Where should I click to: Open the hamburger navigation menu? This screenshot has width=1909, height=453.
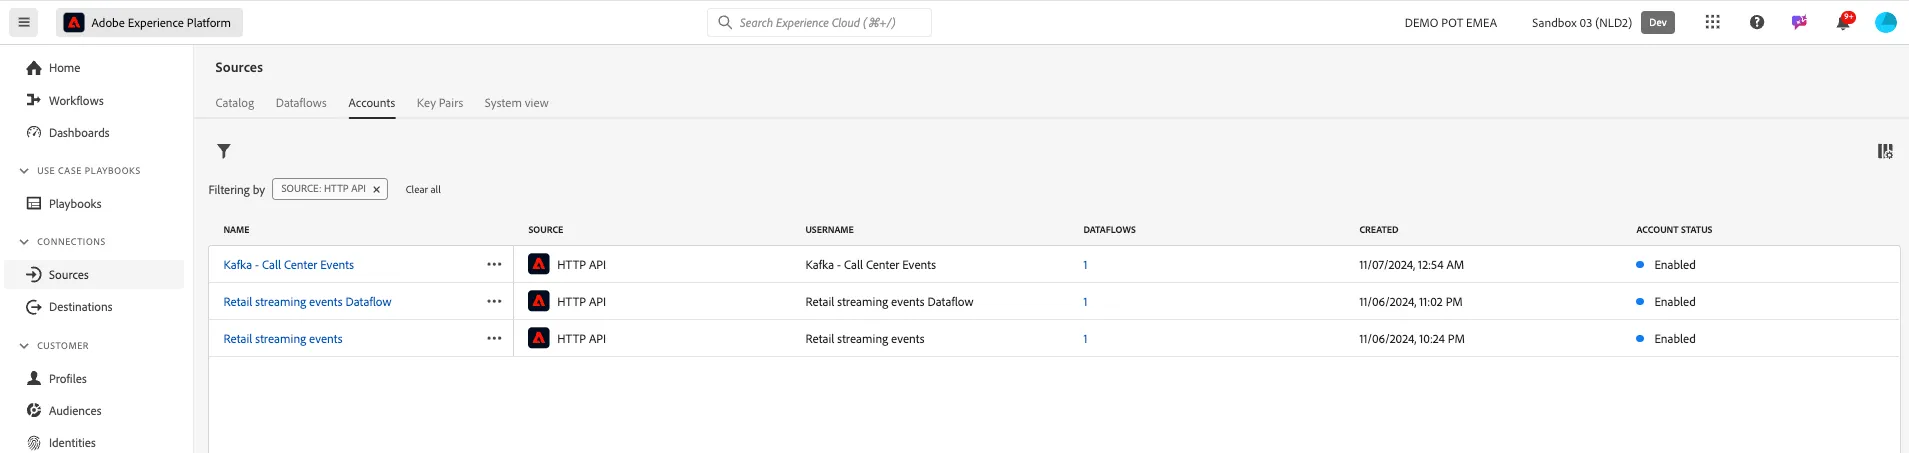pyautogui.click(x=24, y=22)
